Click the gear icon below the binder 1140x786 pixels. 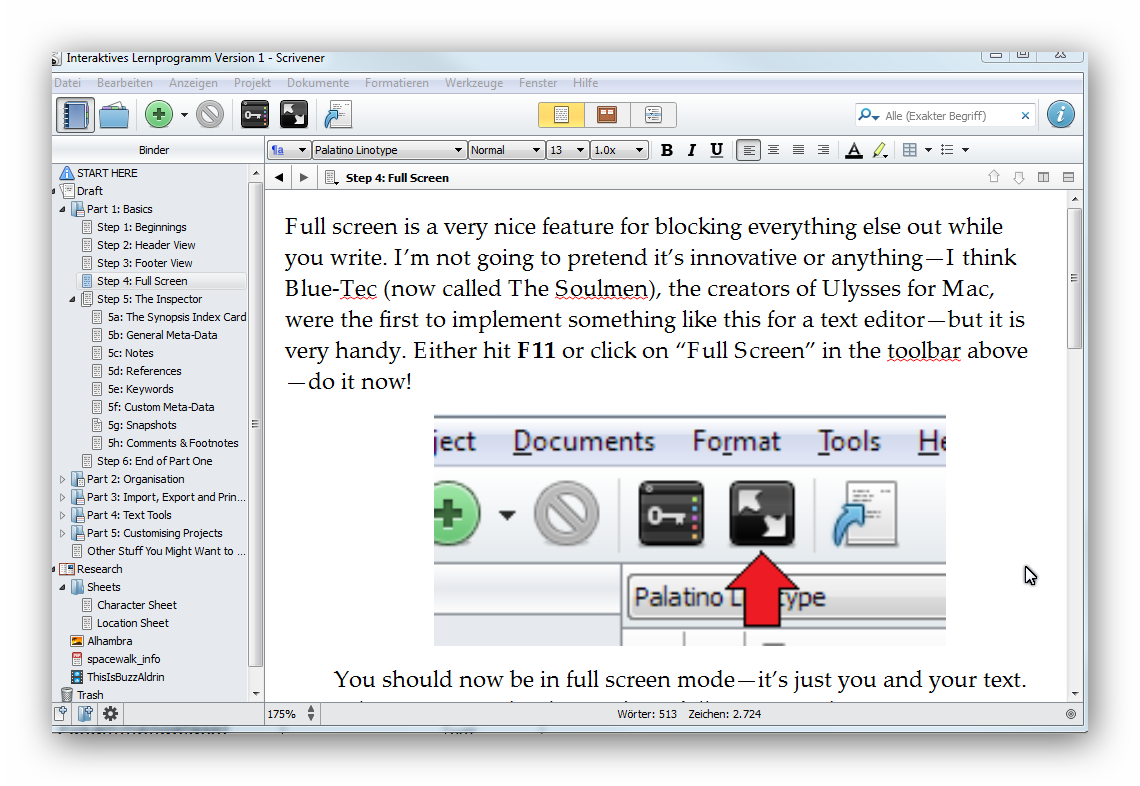click(110, 714)
